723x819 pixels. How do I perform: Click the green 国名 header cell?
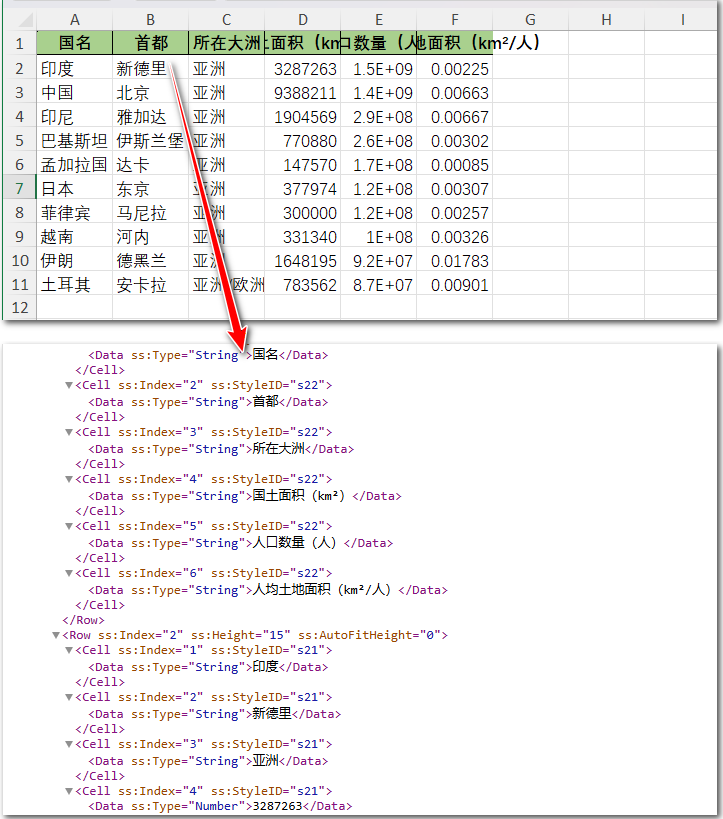click(75, 43)
